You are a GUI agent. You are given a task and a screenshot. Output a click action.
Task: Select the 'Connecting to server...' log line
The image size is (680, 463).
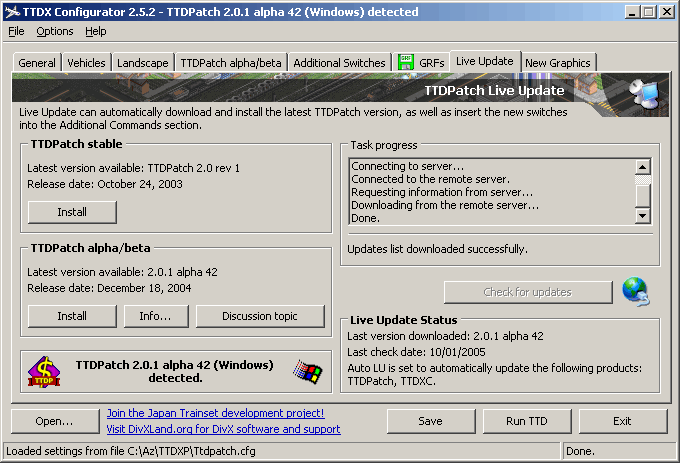coord(408,166)
